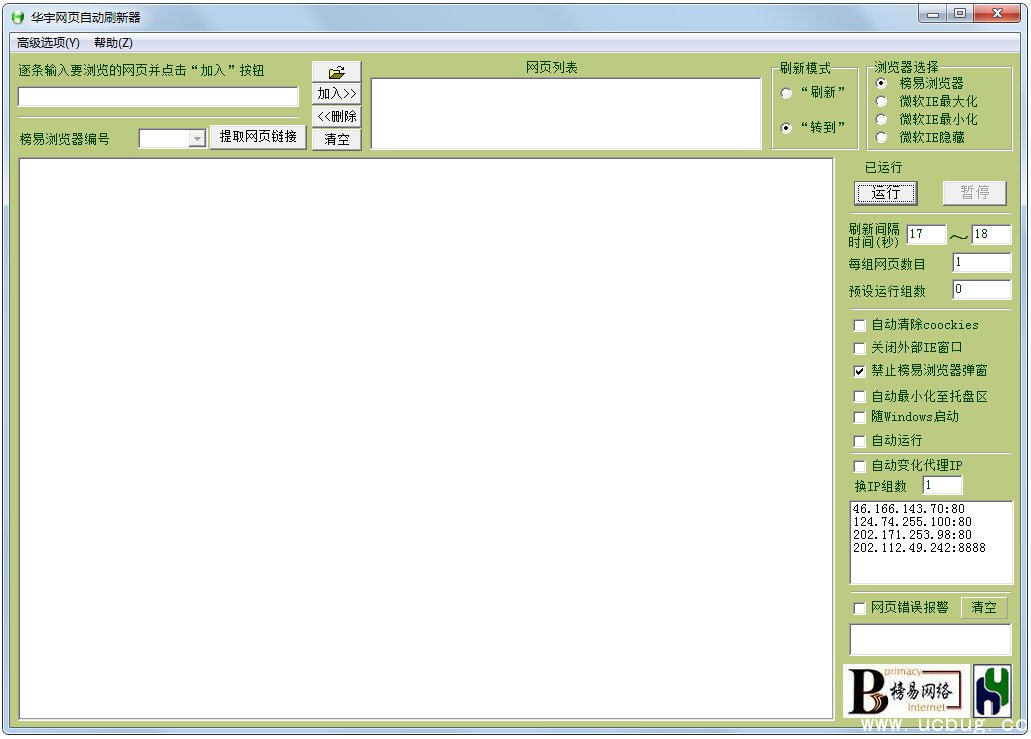The image size is (1031, 739).
Task: Choose 微软IE最大化 browser option
Action: [x=881, y=101]
